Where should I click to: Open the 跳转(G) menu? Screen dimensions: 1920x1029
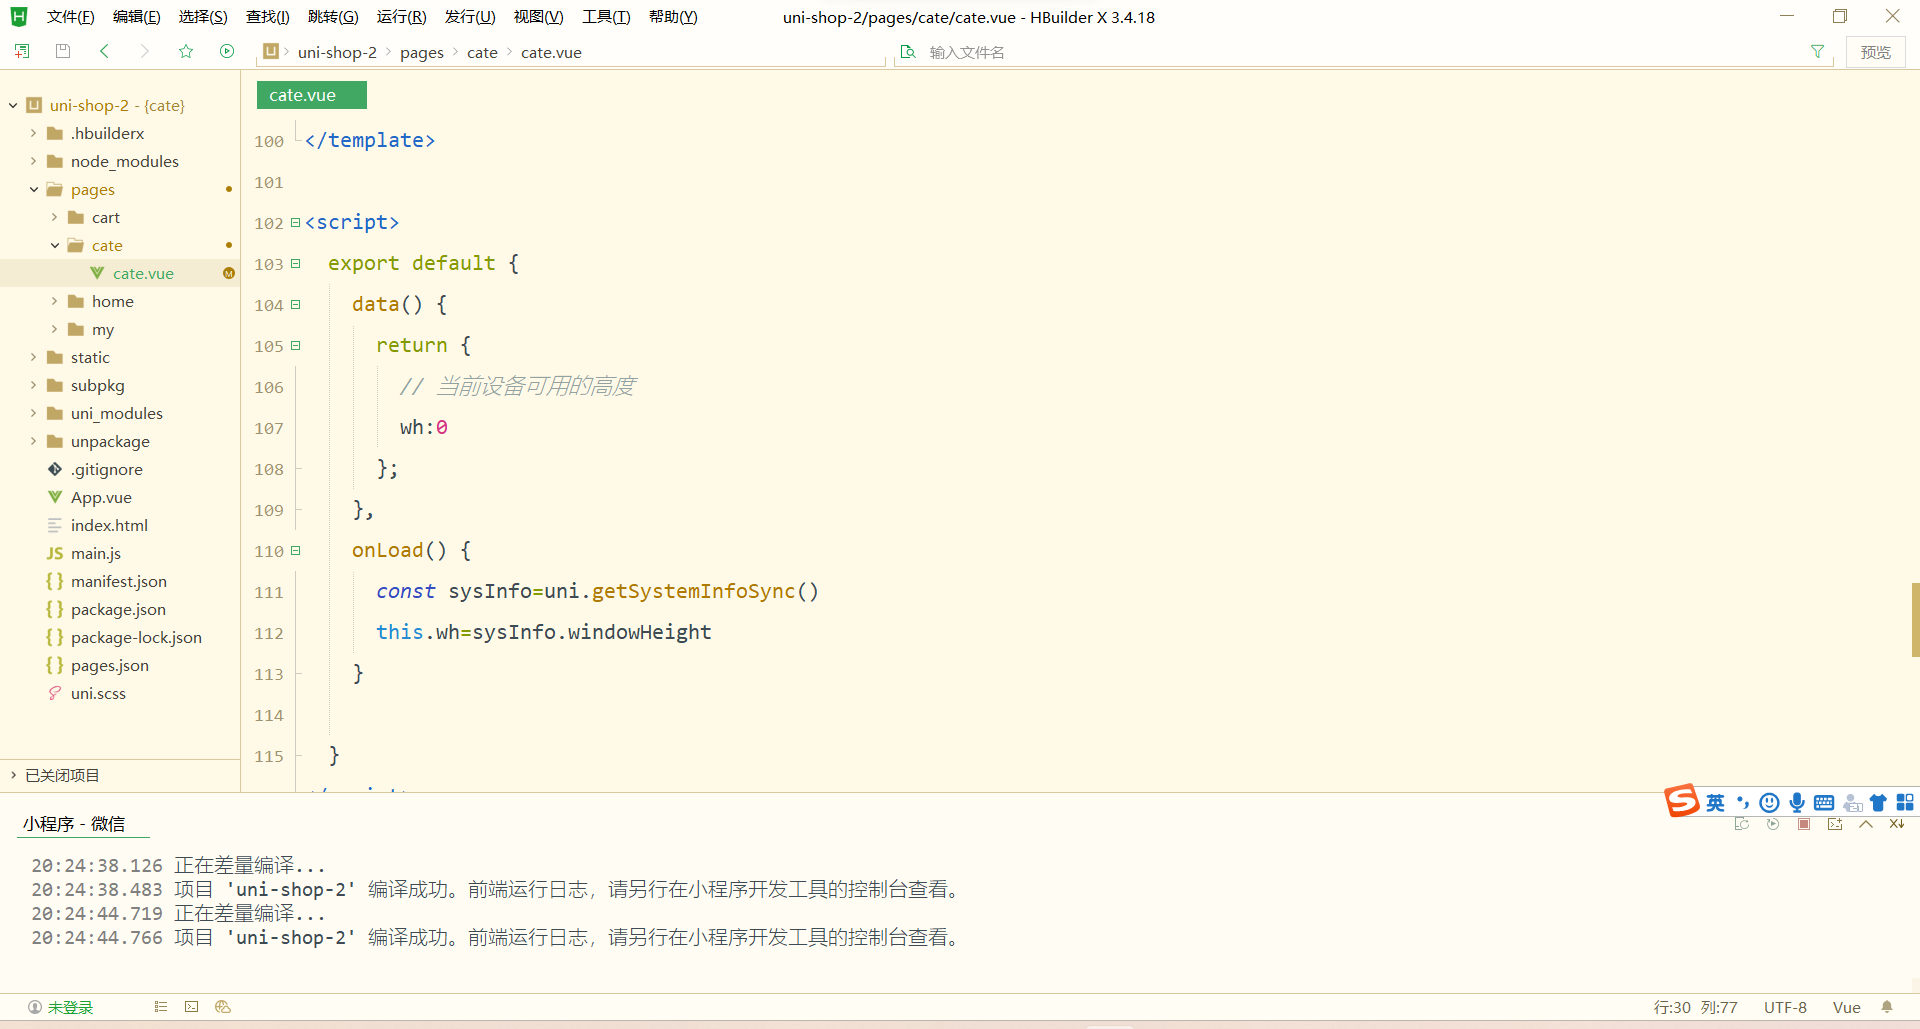click(x=333, y=17)
